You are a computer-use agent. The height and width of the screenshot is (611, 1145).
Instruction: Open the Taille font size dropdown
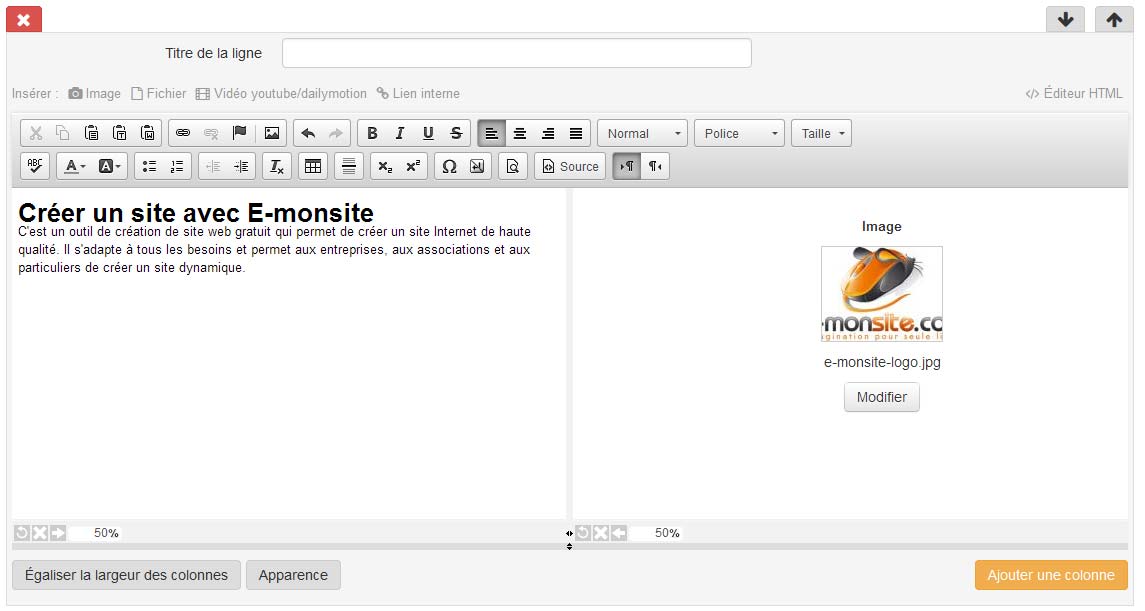coord(822,134)
